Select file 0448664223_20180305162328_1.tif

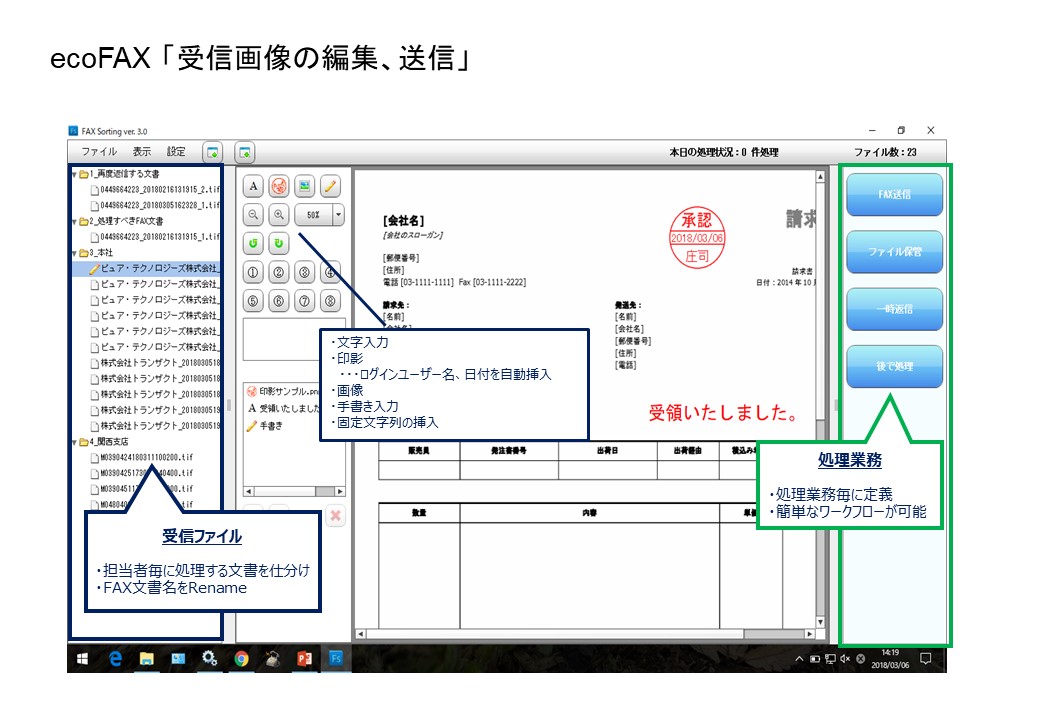155,206
